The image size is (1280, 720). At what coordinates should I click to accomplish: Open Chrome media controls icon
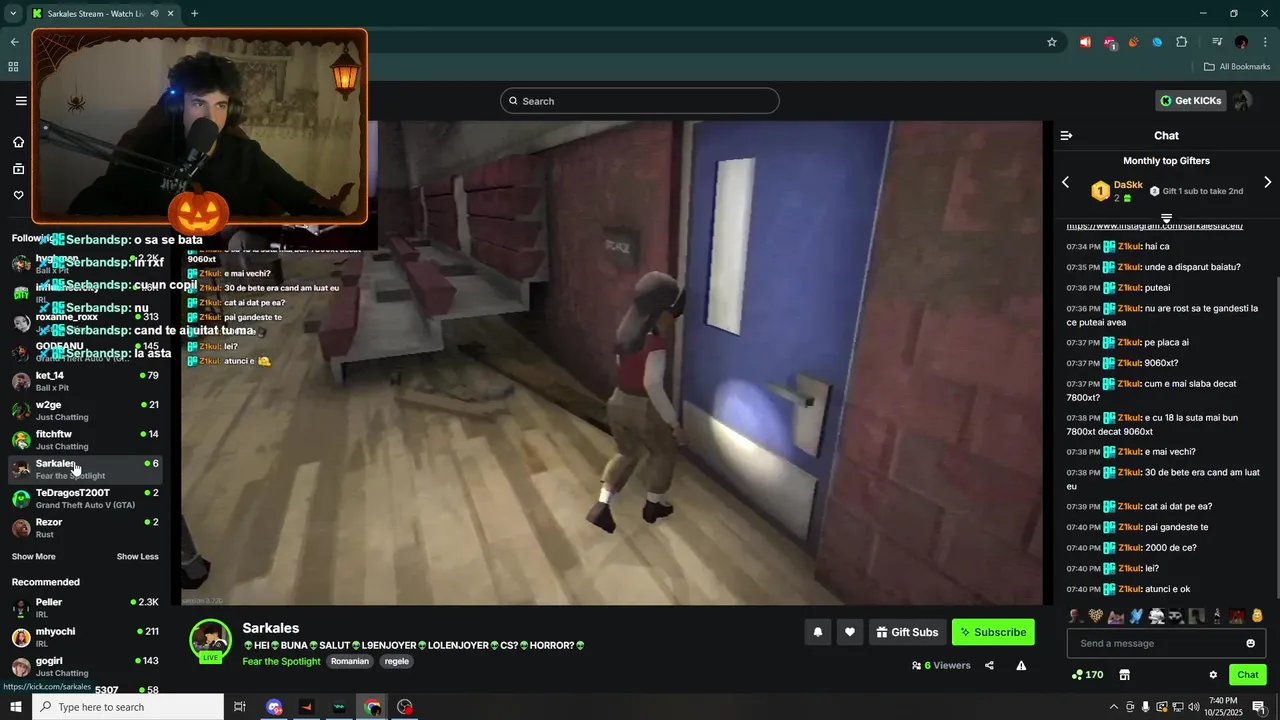click(1217, 42)
